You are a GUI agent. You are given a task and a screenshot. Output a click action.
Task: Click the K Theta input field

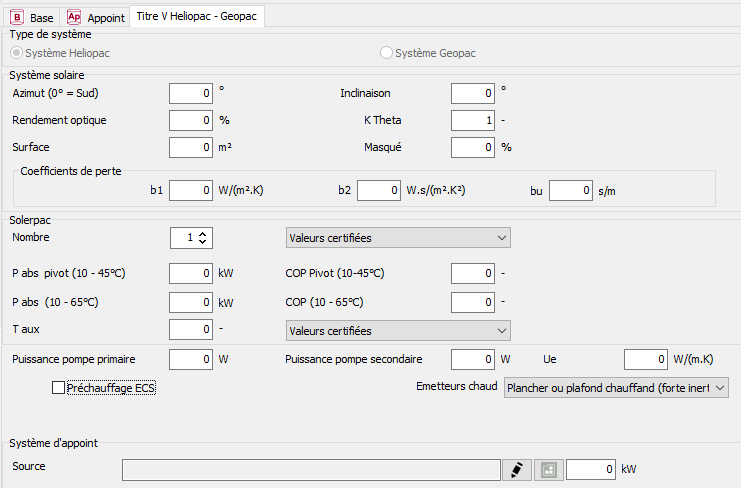(x=473, y=120)
